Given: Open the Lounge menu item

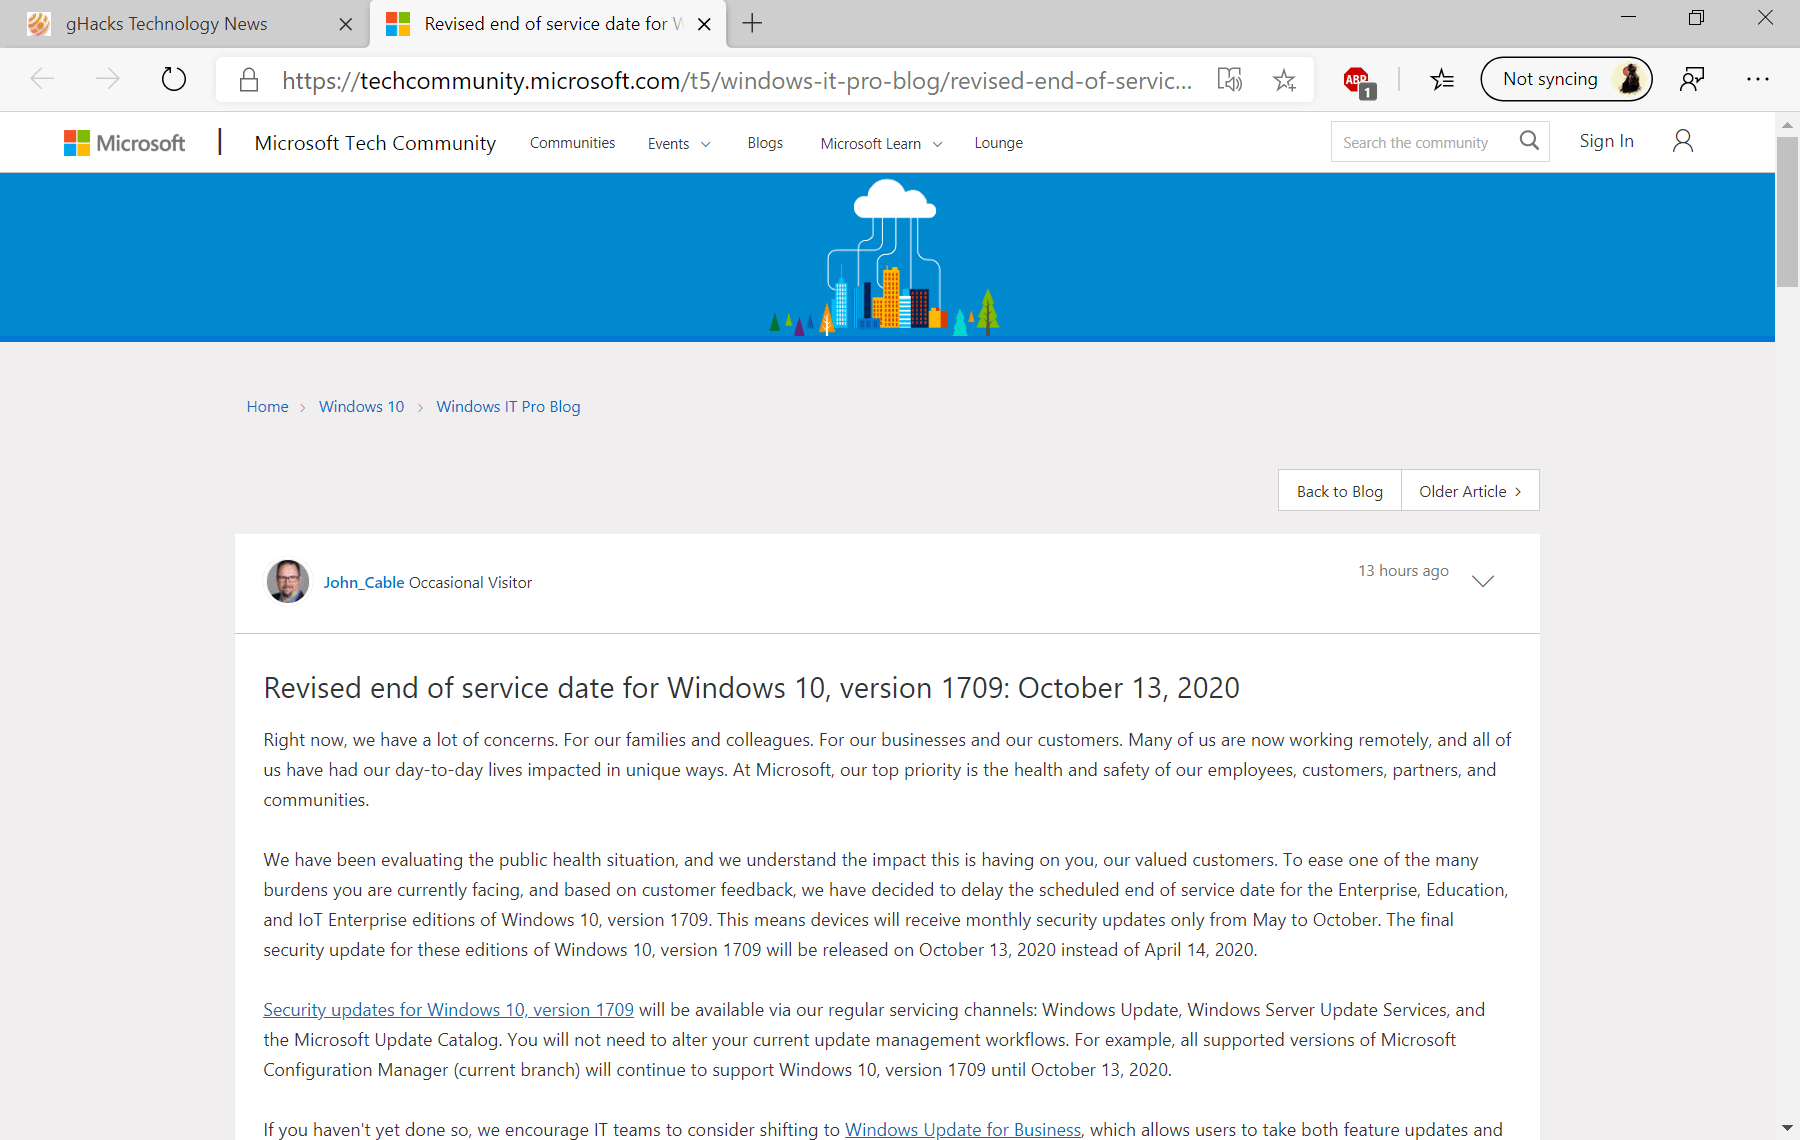Looking at the screenshot, I should point(998,143).
